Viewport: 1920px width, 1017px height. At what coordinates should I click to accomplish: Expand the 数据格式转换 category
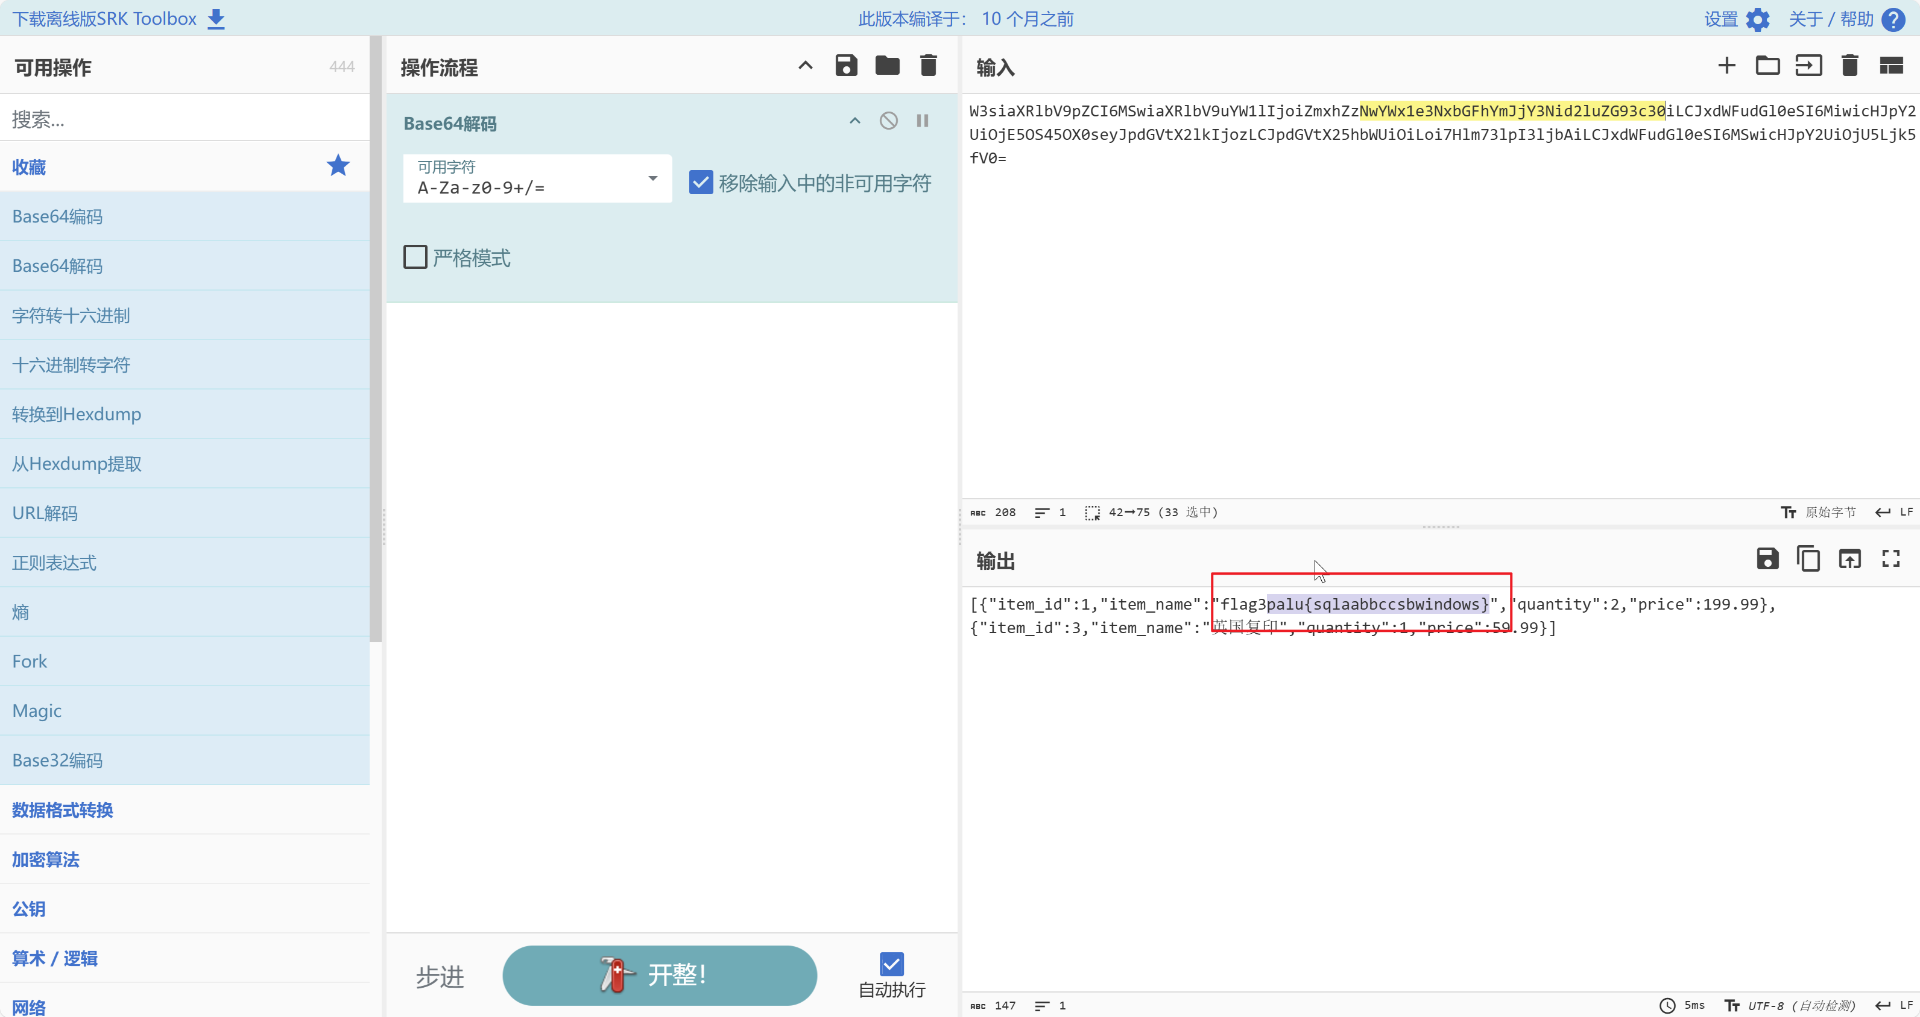185,810
